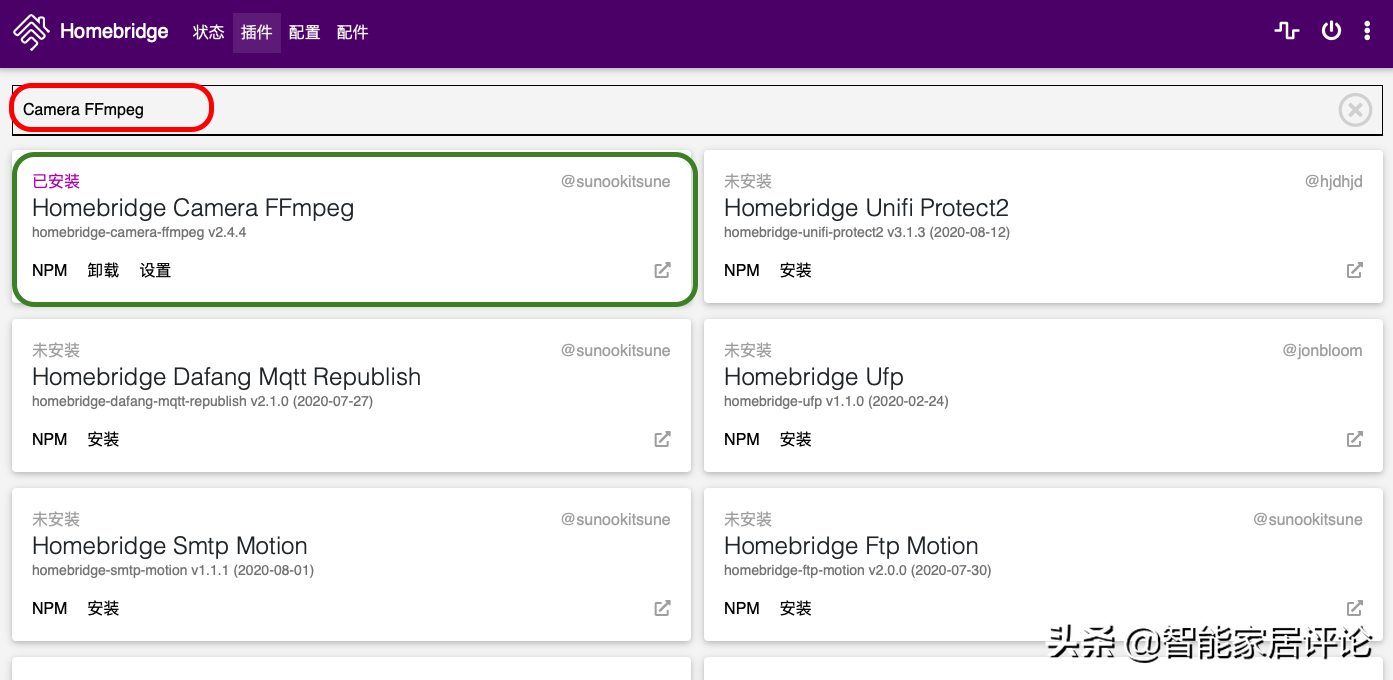The height and width of the screenshot is (680, 1393).
Task: Click the homebridge-camera-ffmpeg v2.4.4 version text
Action: (139, 232)
